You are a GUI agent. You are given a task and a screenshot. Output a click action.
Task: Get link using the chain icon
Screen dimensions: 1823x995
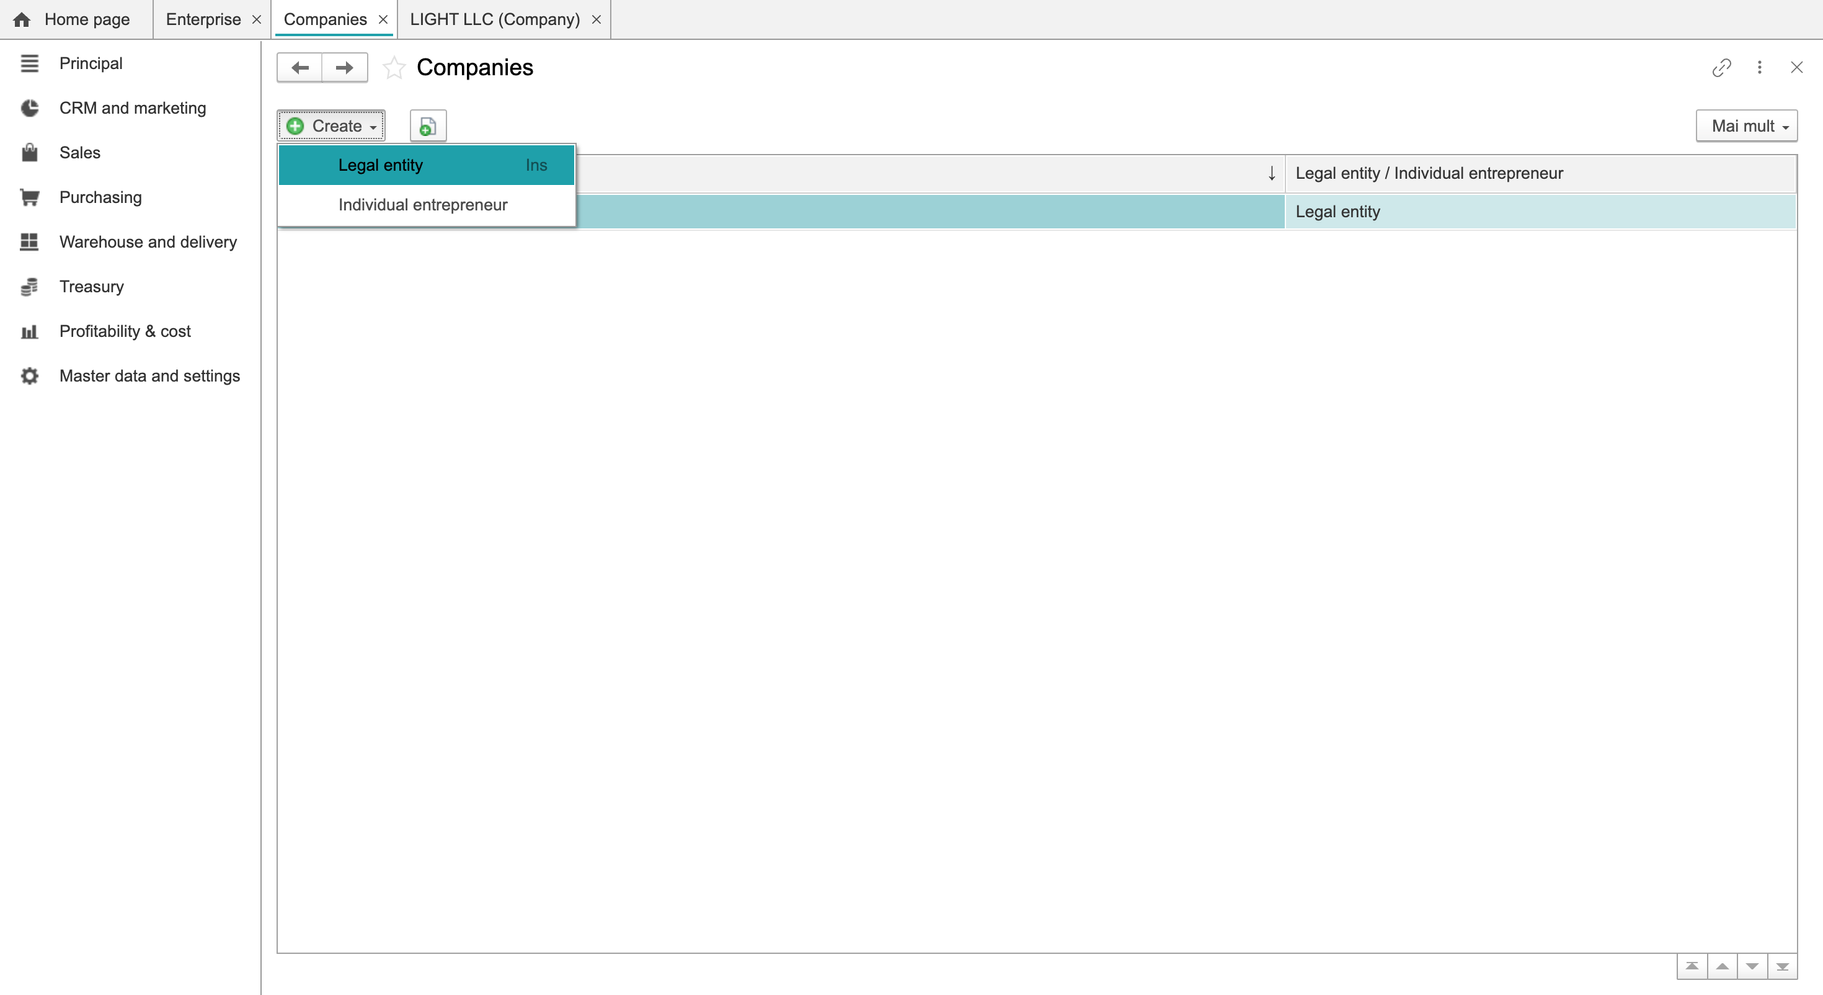[x=1721, y=67]
